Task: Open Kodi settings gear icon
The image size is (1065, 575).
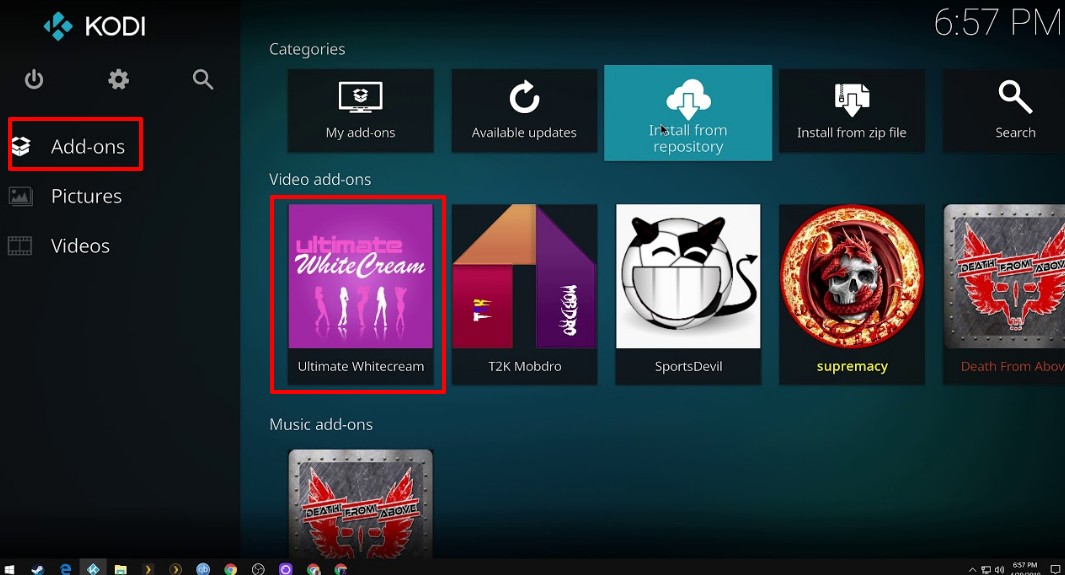Action: click(x=118, y=79)
